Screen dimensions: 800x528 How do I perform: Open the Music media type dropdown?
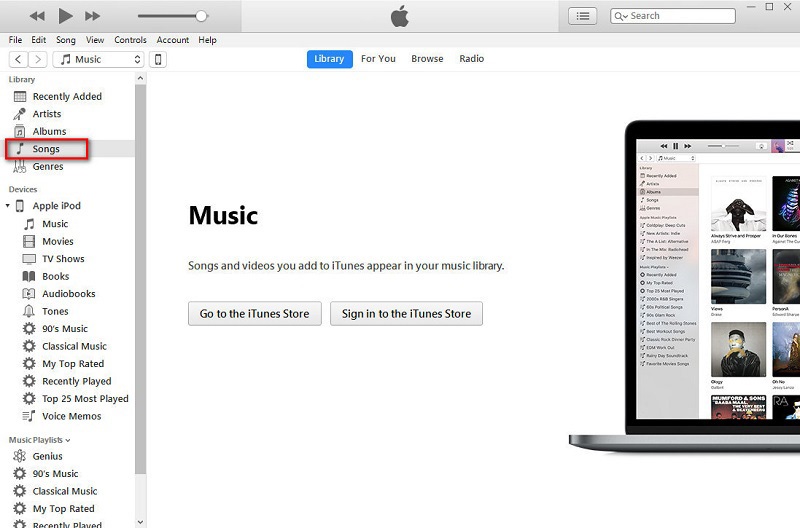98,59
